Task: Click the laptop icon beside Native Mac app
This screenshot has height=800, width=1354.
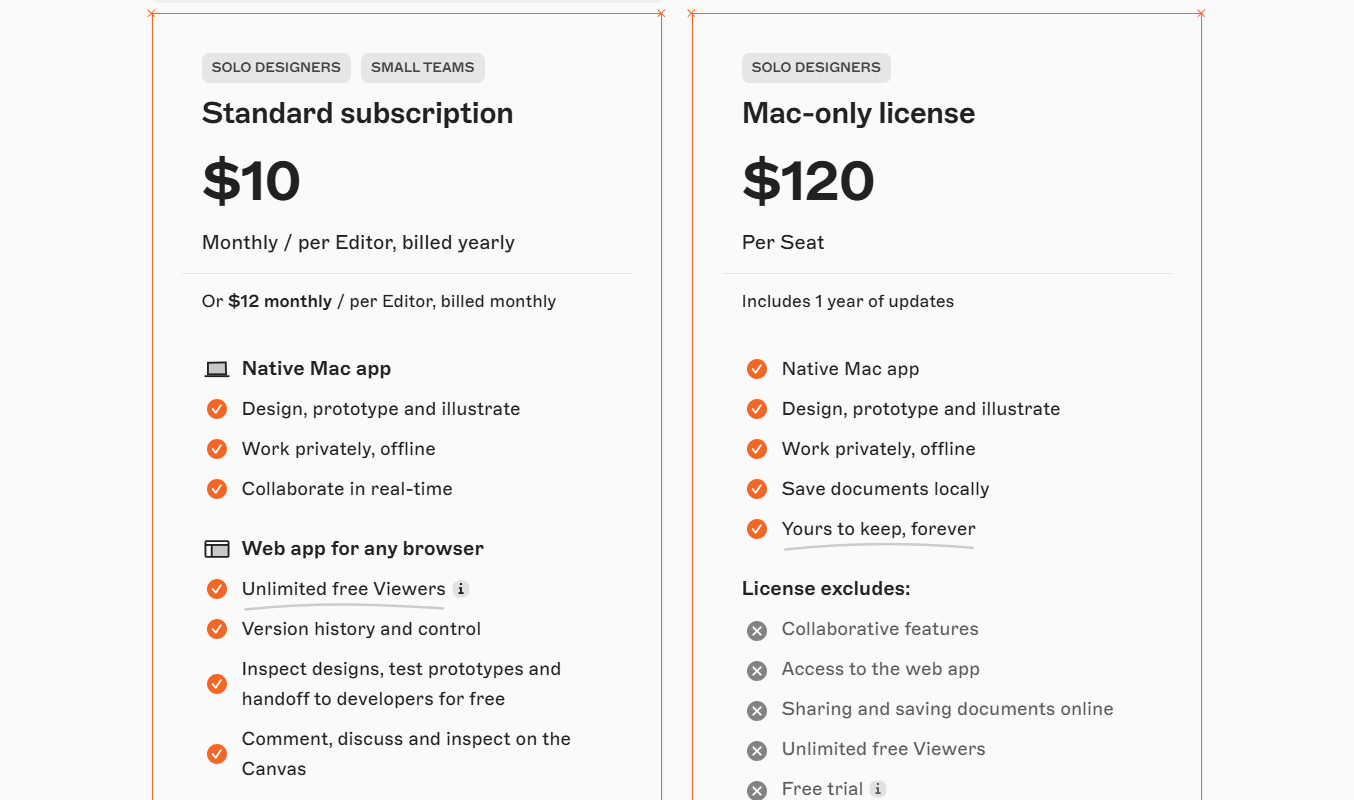Action: coord(217,369)
